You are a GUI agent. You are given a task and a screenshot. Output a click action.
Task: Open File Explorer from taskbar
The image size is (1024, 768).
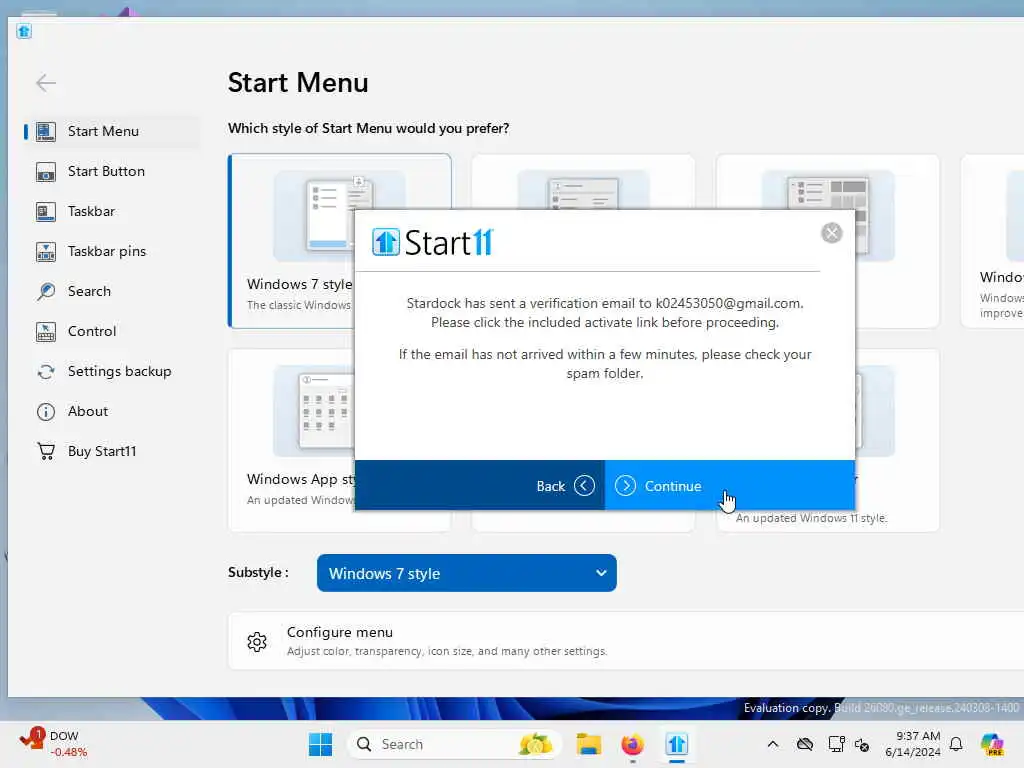(x=588, y=744)
